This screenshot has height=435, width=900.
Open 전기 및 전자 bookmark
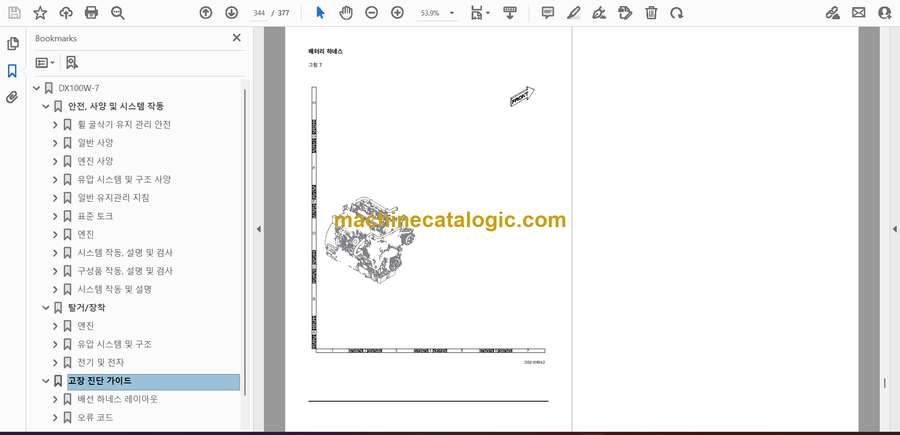[x=101, y=363]
